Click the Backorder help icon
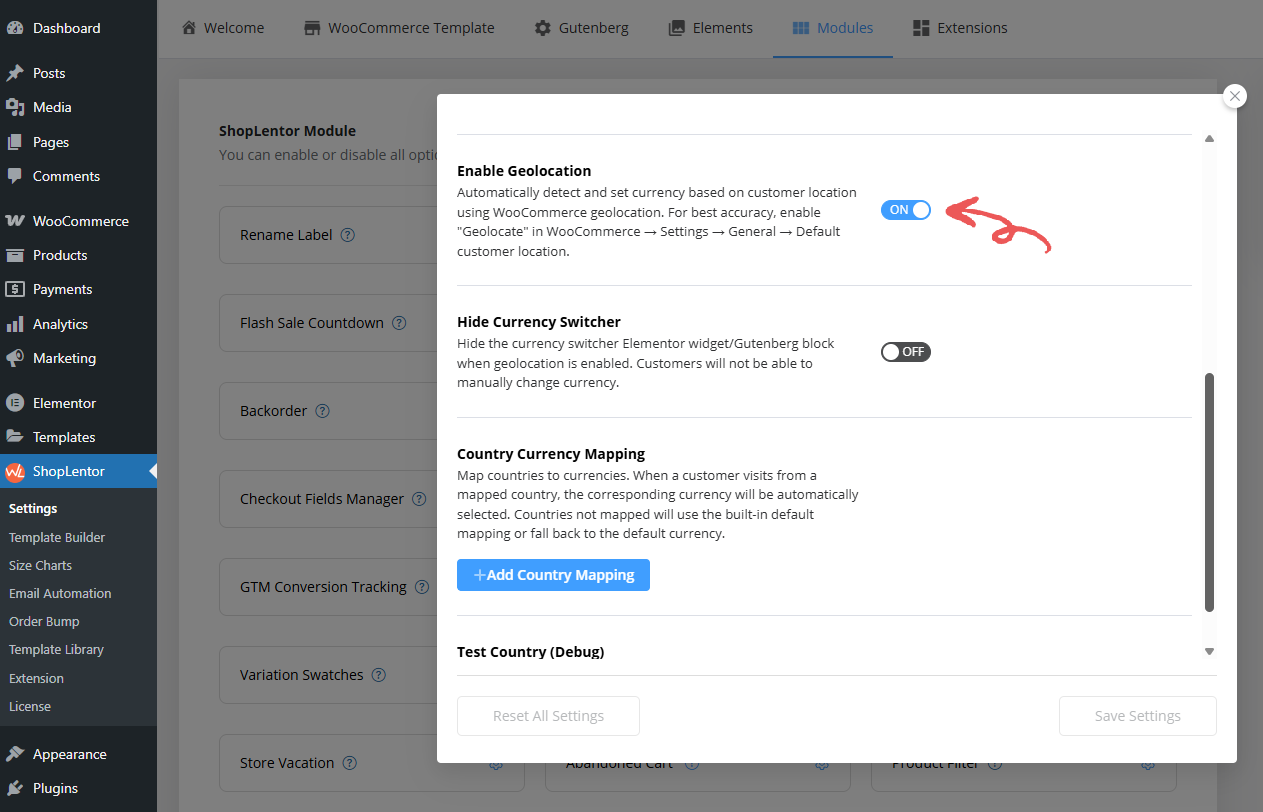Image resolution: width=1263 pixels, height=812 pixels. click(x=322, y=410)
